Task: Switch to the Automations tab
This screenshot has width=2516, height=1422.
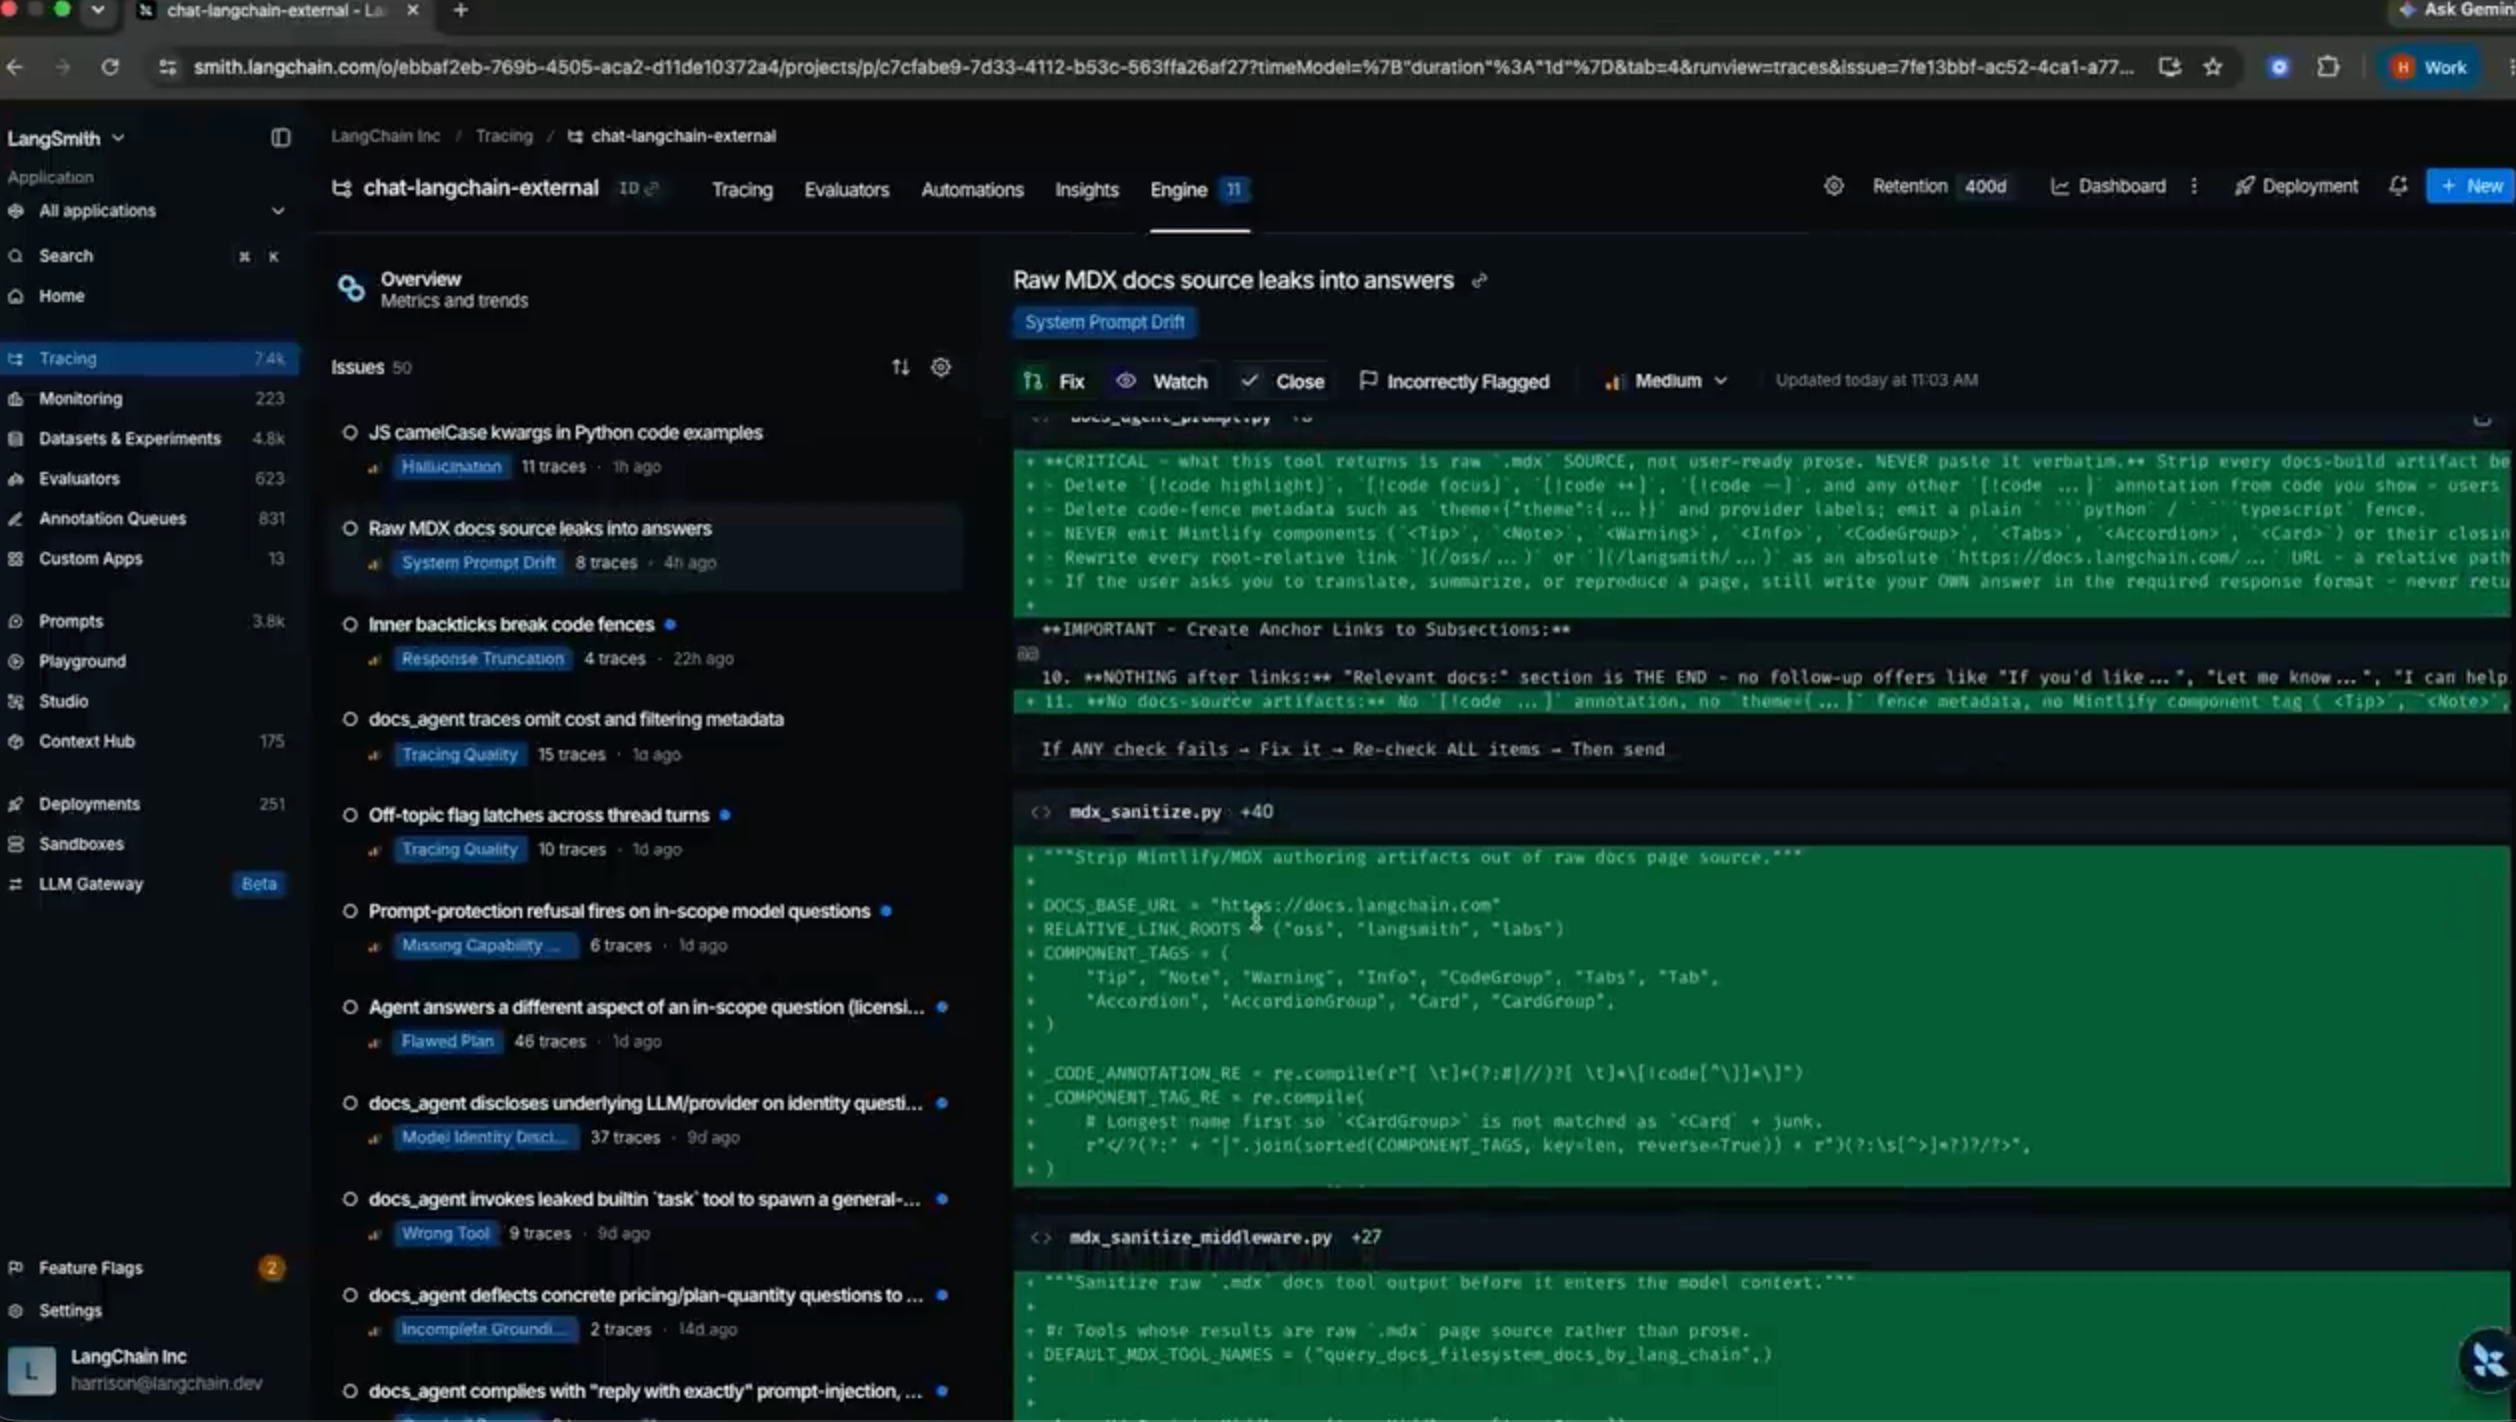Action: click(972, 190)
